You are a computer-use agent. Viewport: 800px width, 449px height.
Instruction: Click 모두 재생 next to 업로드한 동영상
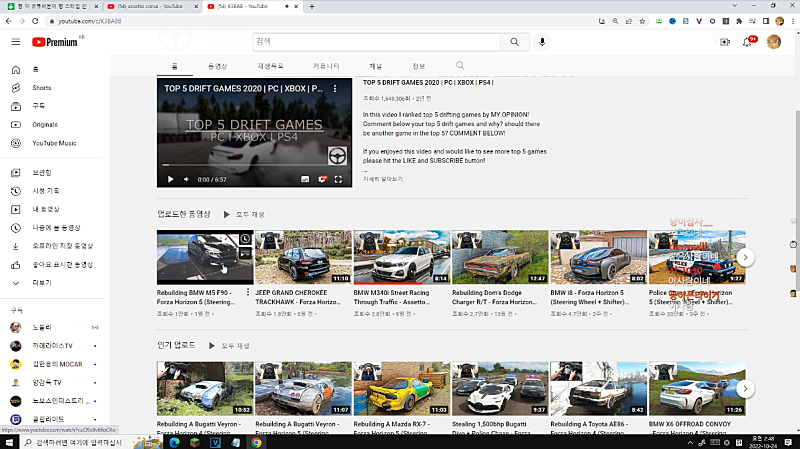tap(244, 214)
